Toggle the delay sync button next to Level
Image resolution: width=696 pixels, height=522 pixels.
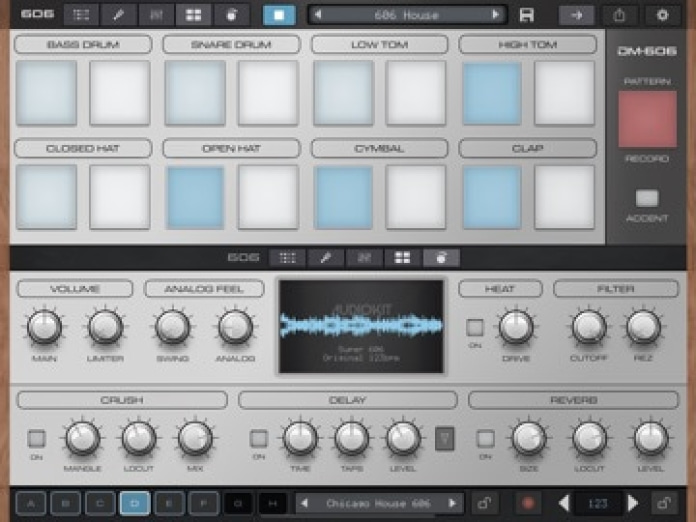click(x=444, y=438)
